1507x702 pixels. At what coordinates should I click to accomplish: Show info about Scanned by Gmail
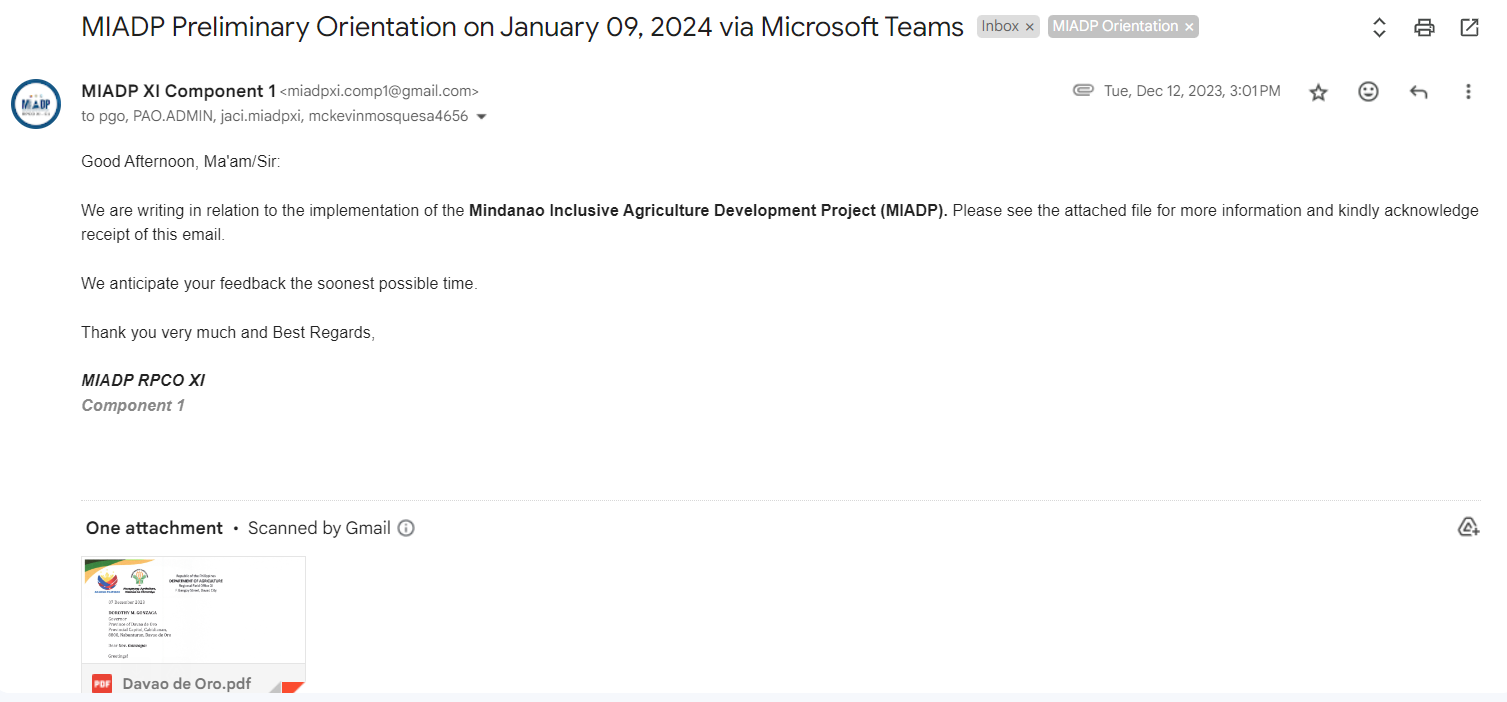pos(406,528)
